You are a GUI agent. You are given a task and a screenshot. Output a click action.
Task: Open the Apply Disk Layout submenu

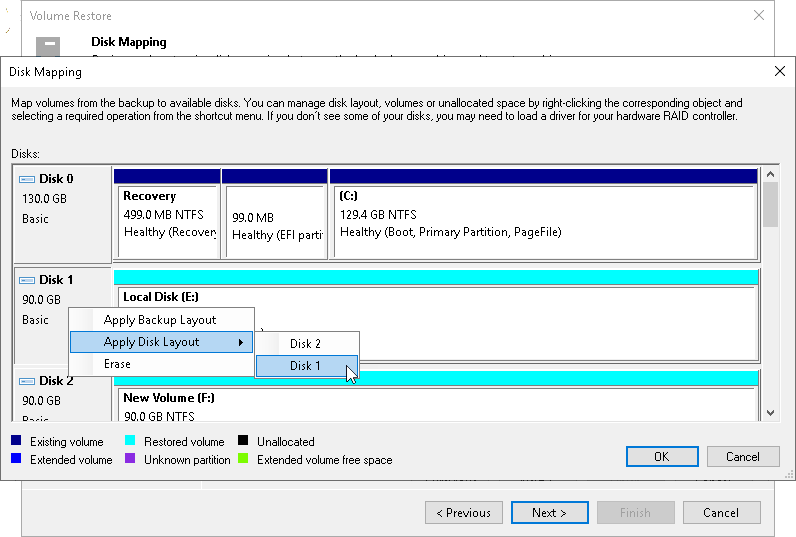coord(161,342)
